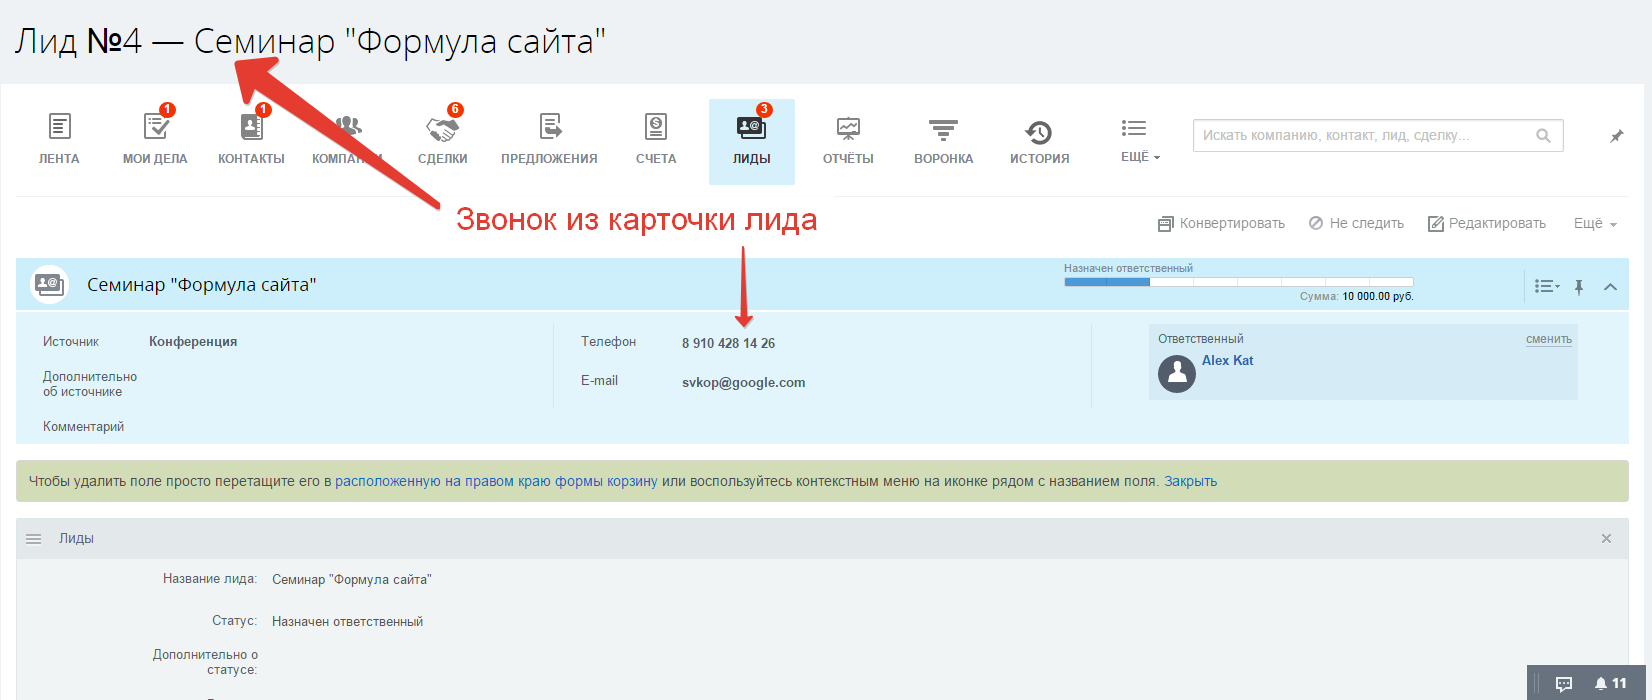Image resolution: width=1652 pixels, height=700 pixels.
Task: Open the Воронка funnel icon
Action: [x=943, y=130]
